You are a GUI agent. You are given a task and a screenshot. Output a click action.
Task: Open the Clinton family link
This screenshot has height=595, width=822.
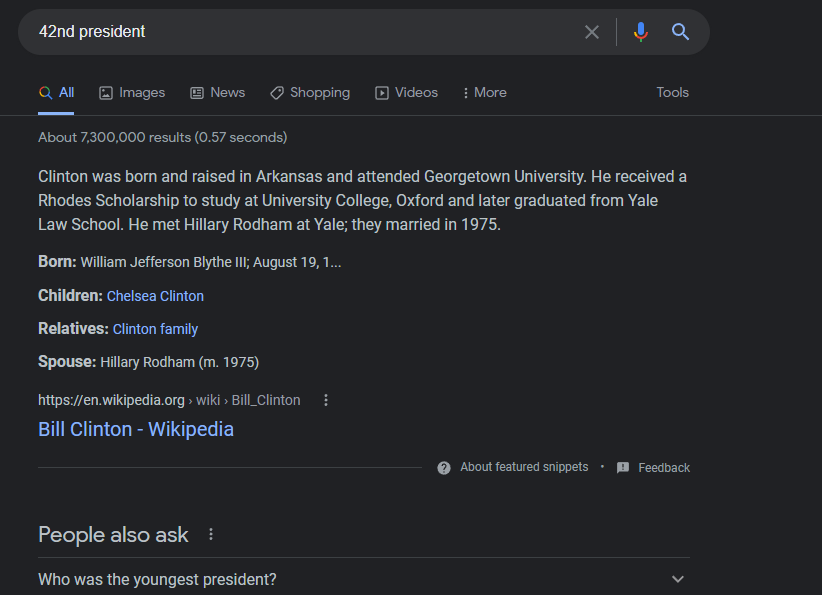click(155, 329)
